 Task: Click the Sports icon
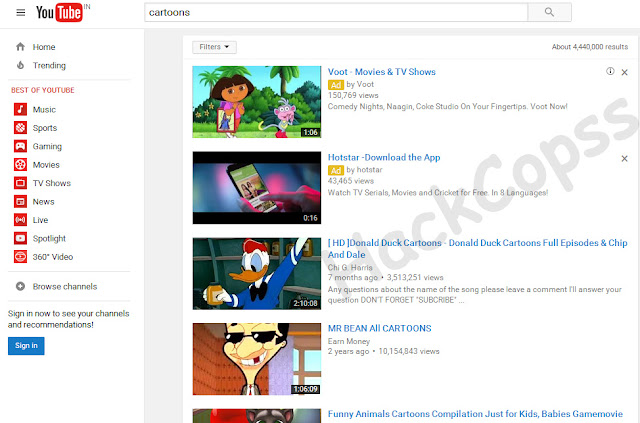click(x=20, y=128)
